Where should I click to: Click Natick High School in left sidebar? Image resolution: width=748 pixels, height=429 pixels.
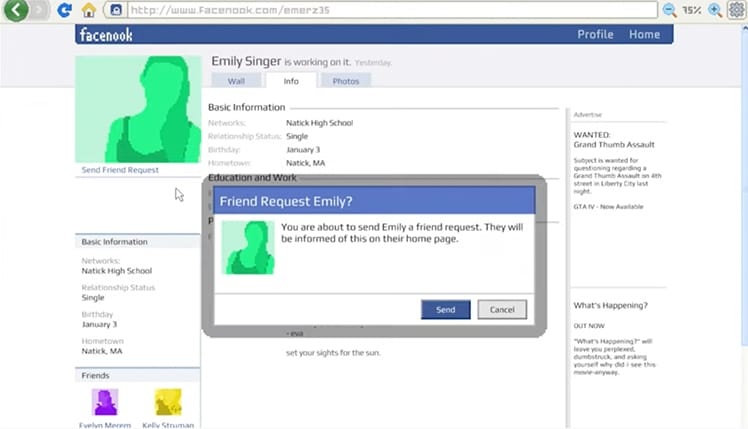coord(116,271)
